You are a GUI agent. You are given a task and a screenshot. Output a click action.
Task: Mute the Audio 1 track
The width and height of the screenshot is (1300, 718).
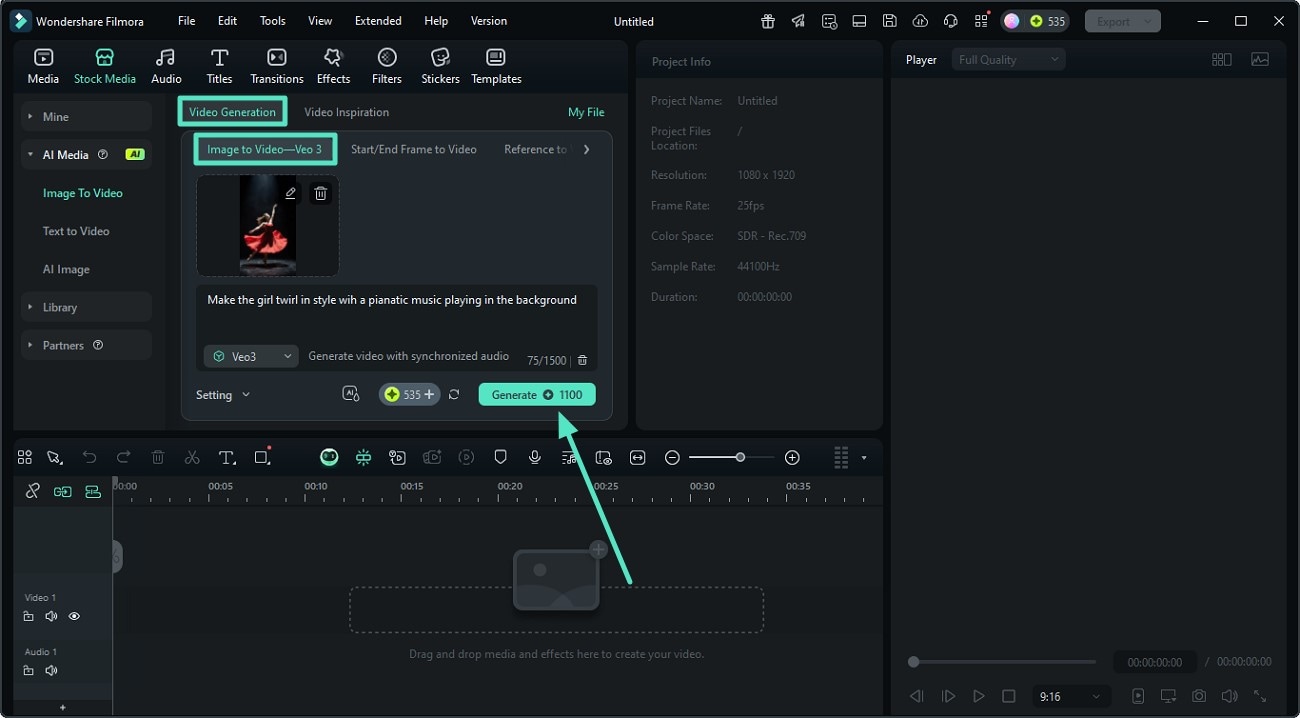click(51, 670)
